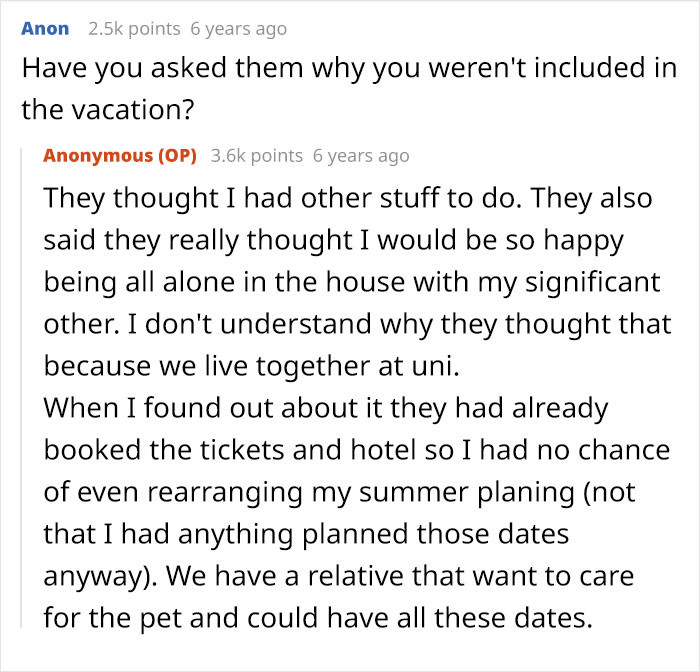Open the Anonymous (OP) username link
The width and height of the screenshot is (700, 672).
pyautogui.click(x=120, y=156)
